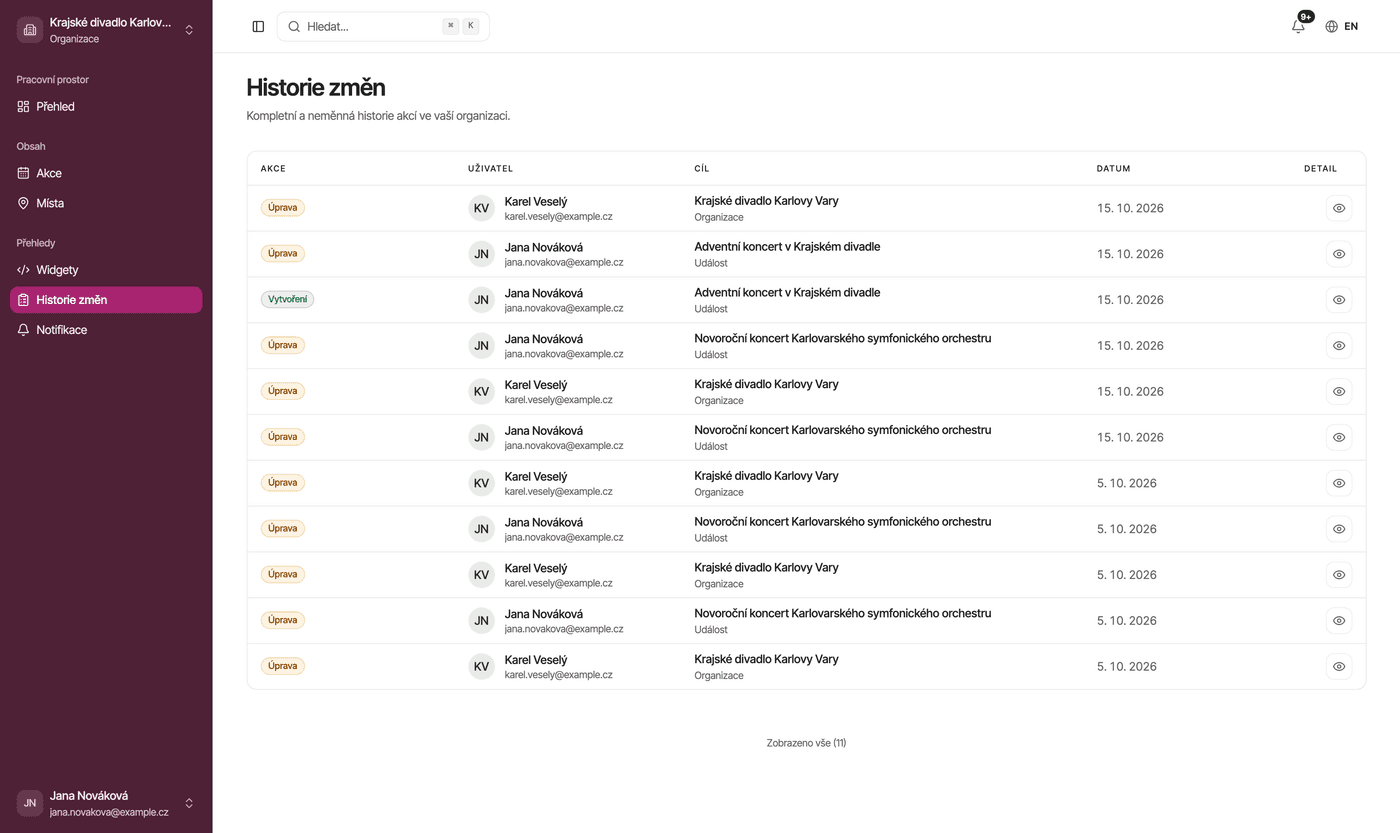This screenshot has height=833, width=1400.
Task: Click the magnifier icon in the search box
Action: point(294,27)
